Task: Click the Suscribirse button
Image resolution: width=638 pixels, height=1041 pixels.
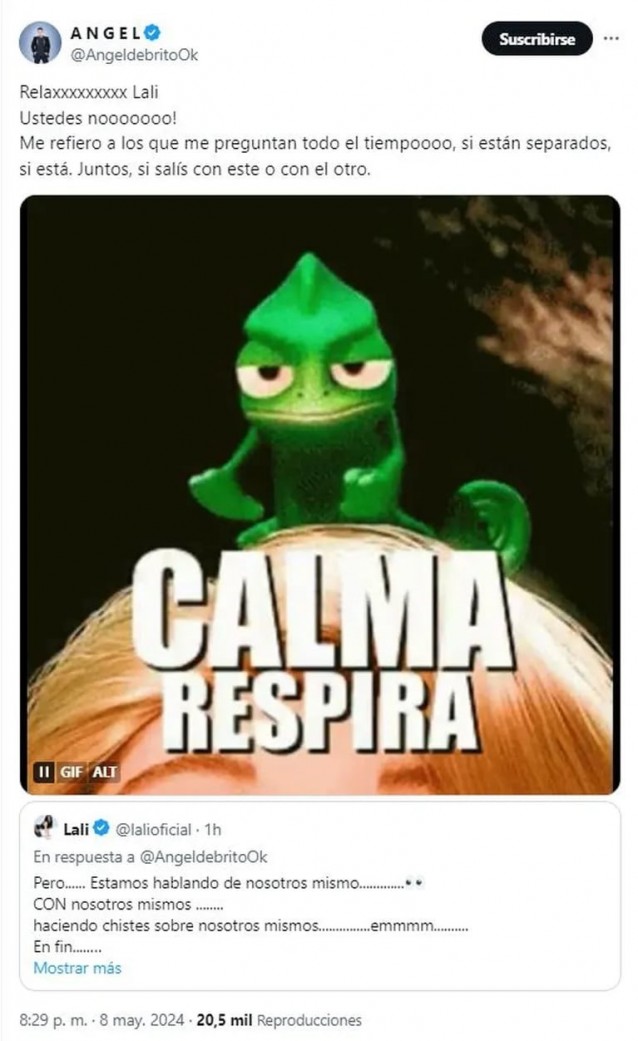Action: (536, 39)
